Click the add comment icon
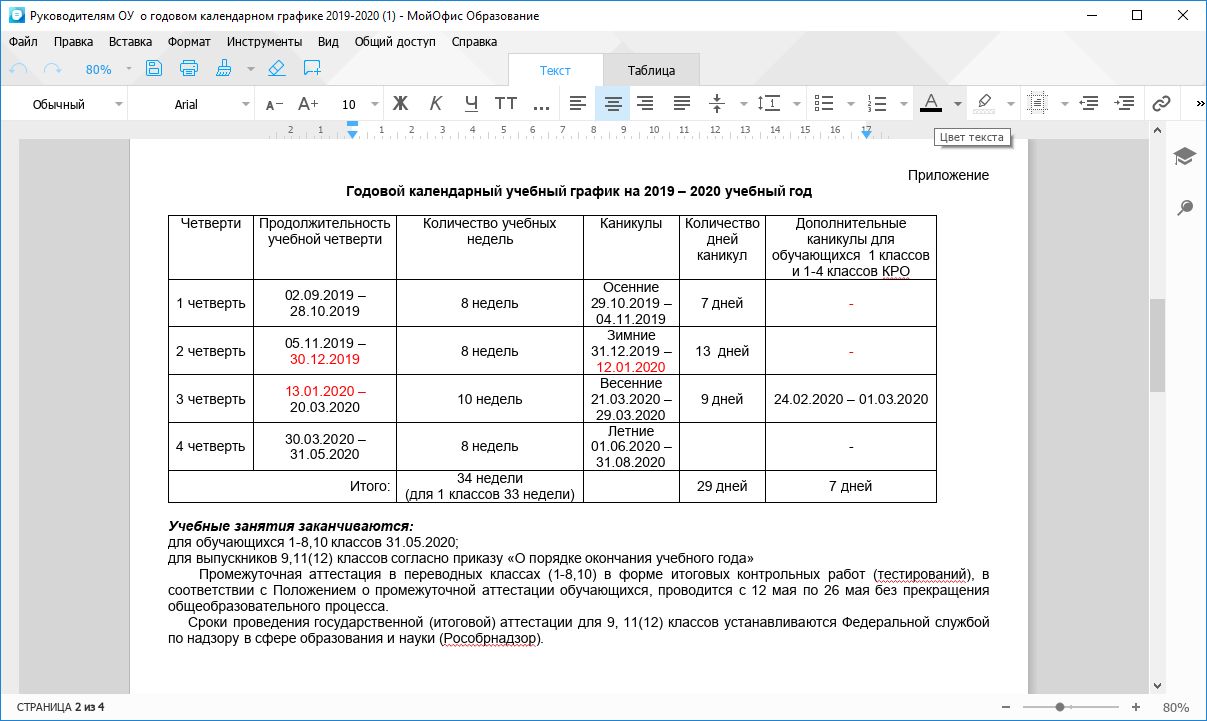Viewport: 1207px width, 721px height. pos(312,69)
